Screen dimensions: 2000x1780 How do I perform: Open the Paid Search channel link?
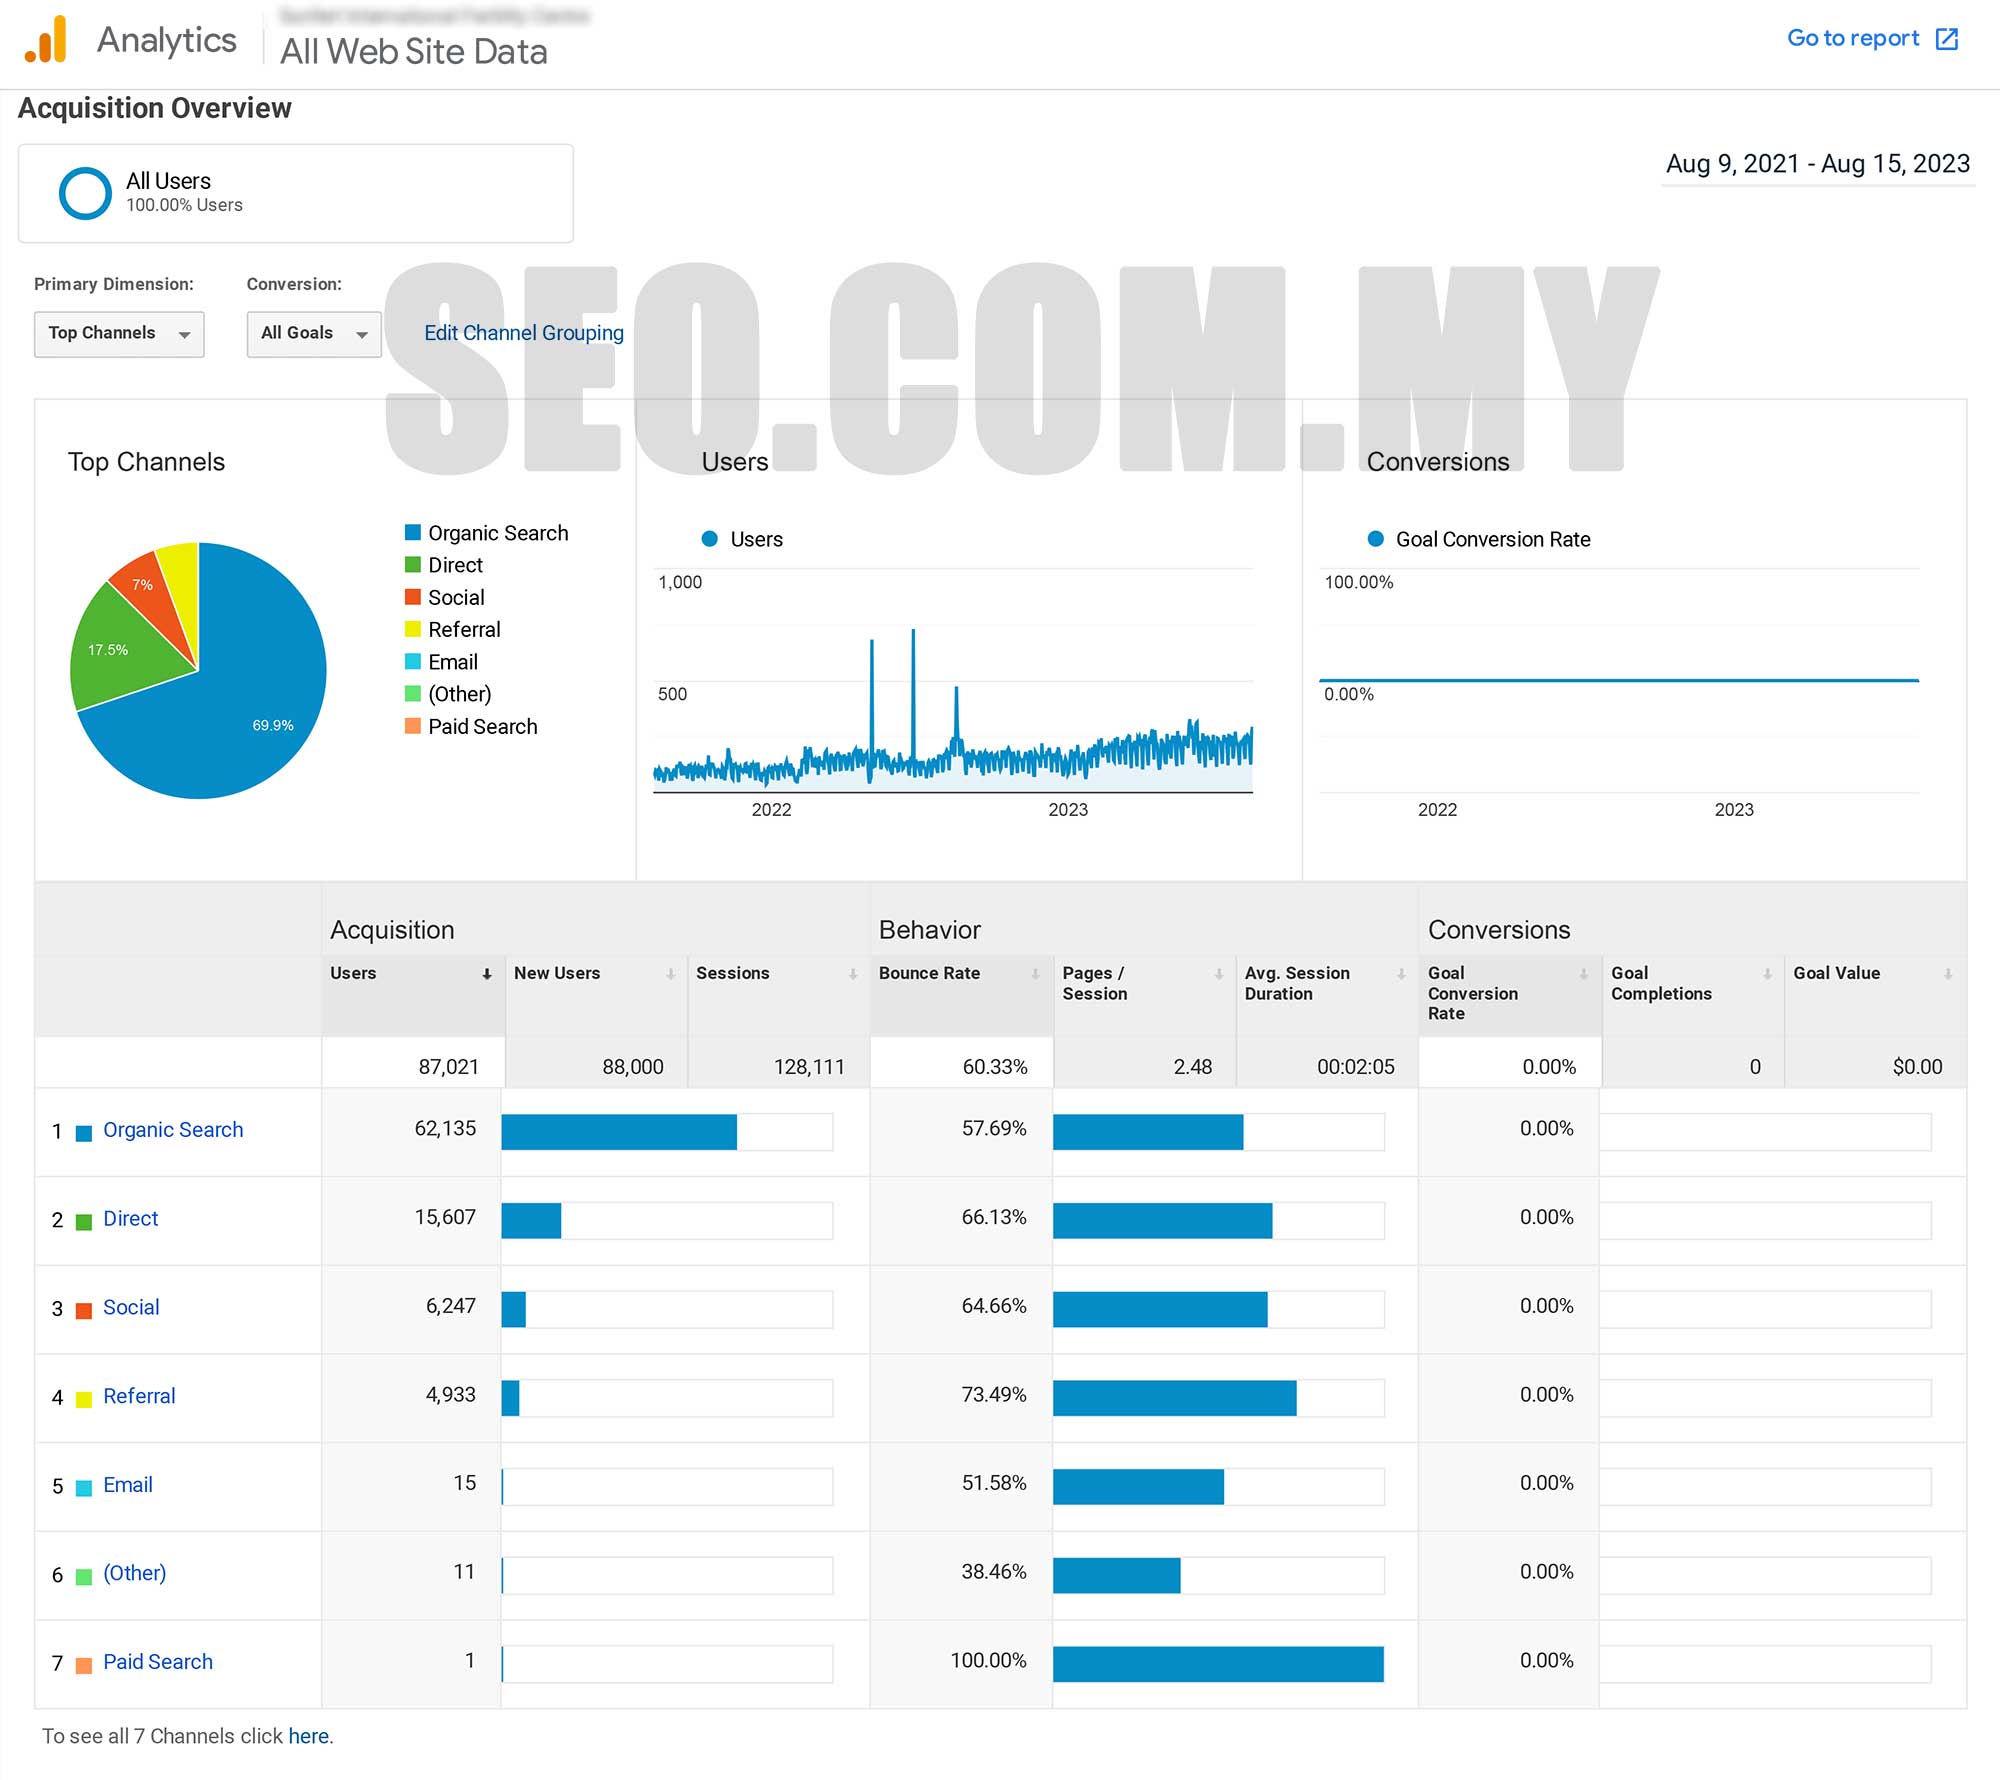point(158,1662)
